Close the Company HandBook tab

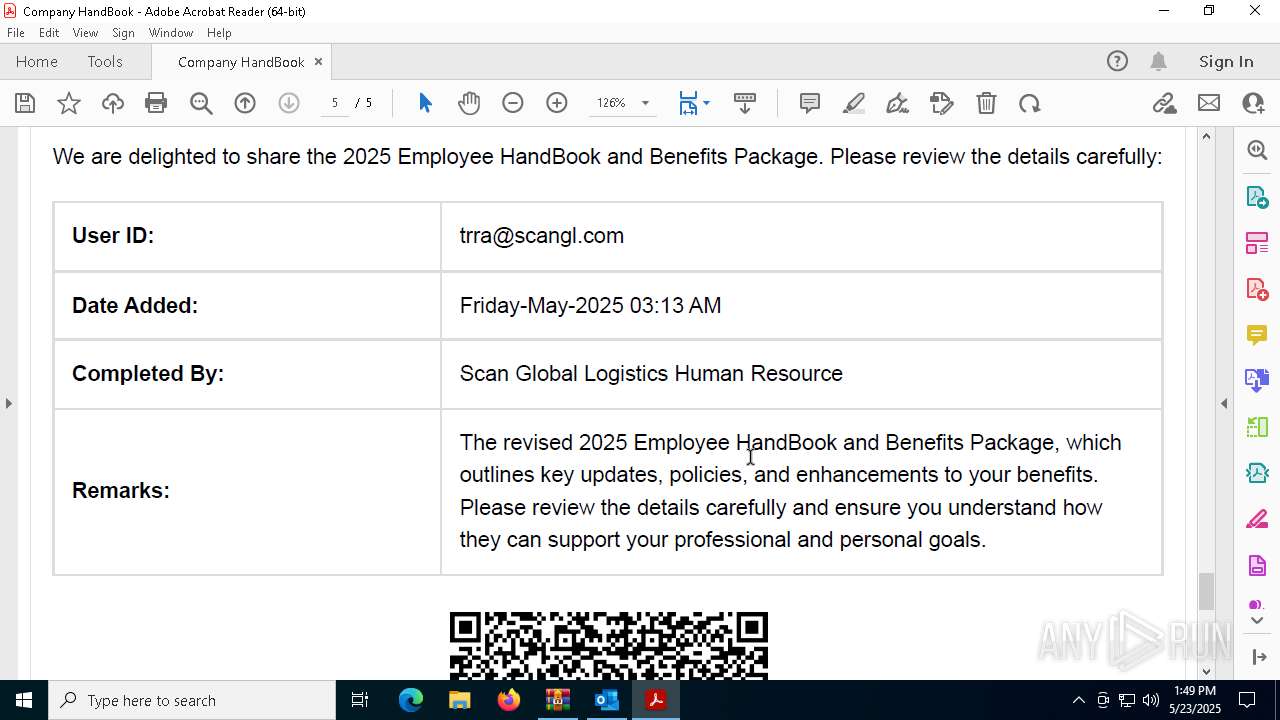(318, 62)
